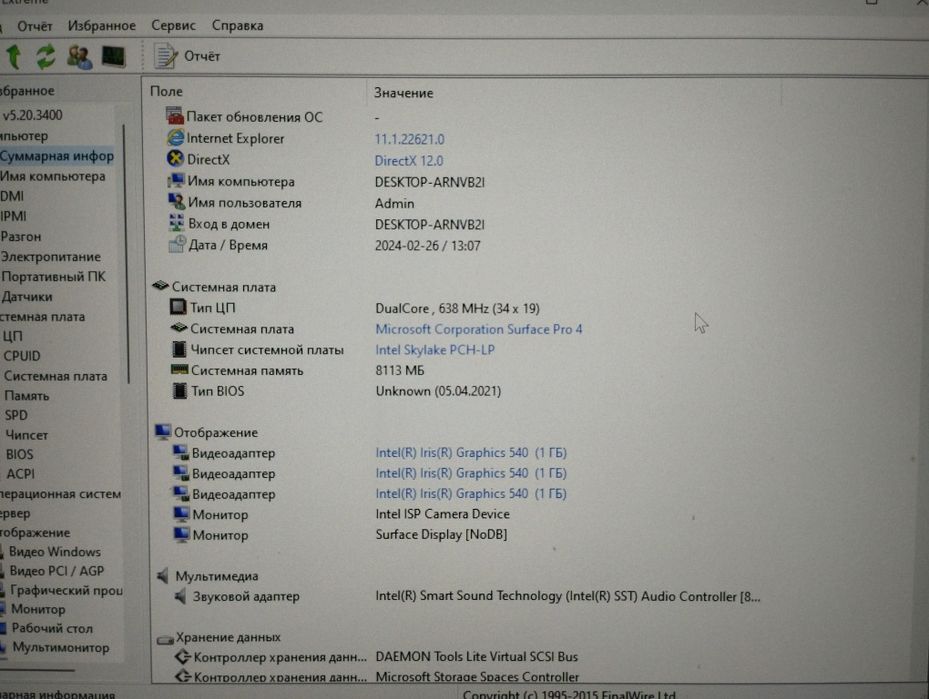Open the Справка menu
This screenshot has height=699, width=929.
tap(238, 25)
